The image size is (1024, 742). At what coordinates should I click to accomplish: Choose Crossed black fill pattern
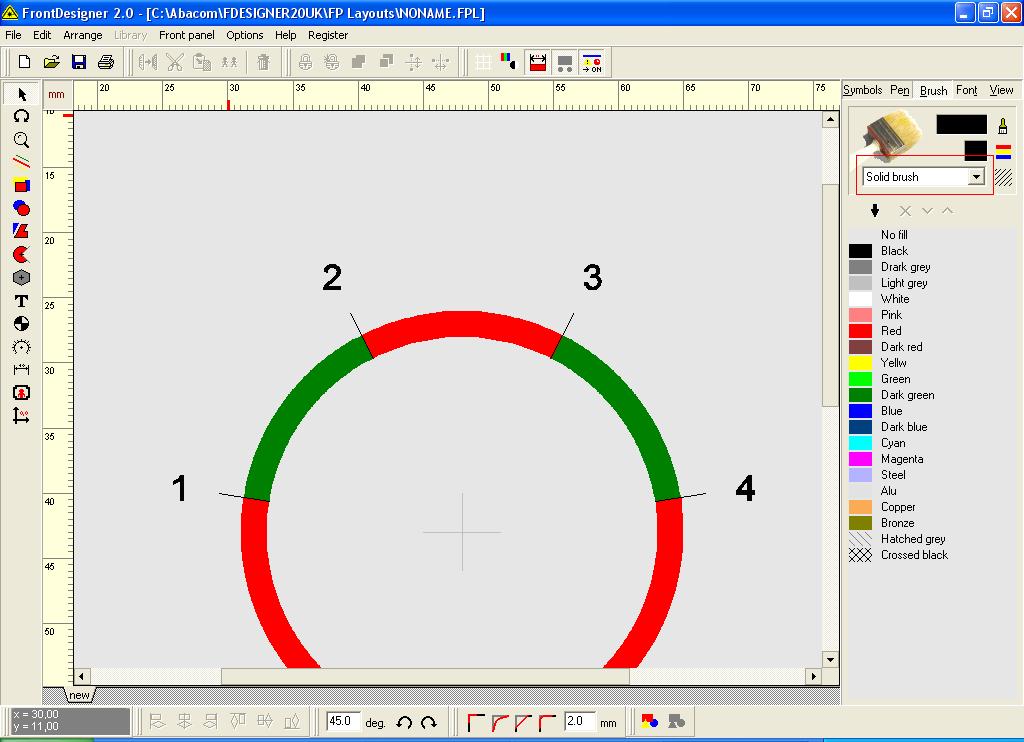[x=913, y=555]
